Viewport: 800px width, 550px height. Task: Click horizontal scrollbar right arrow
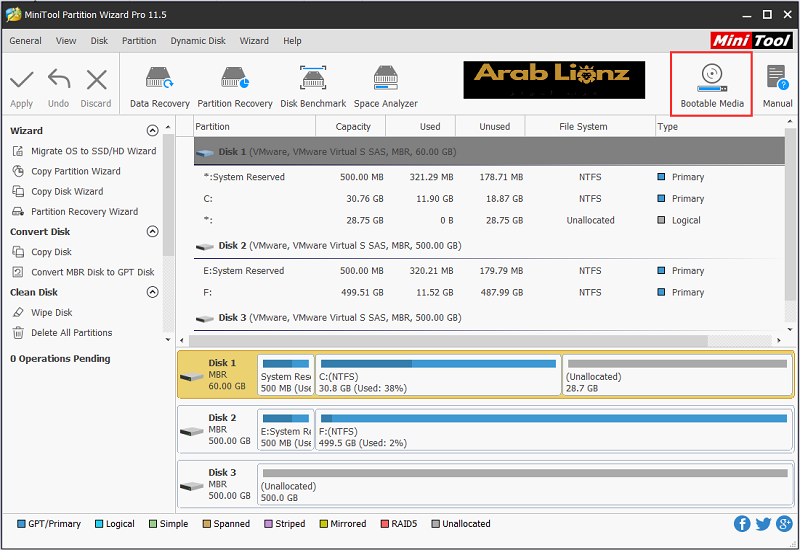[779, 340]
